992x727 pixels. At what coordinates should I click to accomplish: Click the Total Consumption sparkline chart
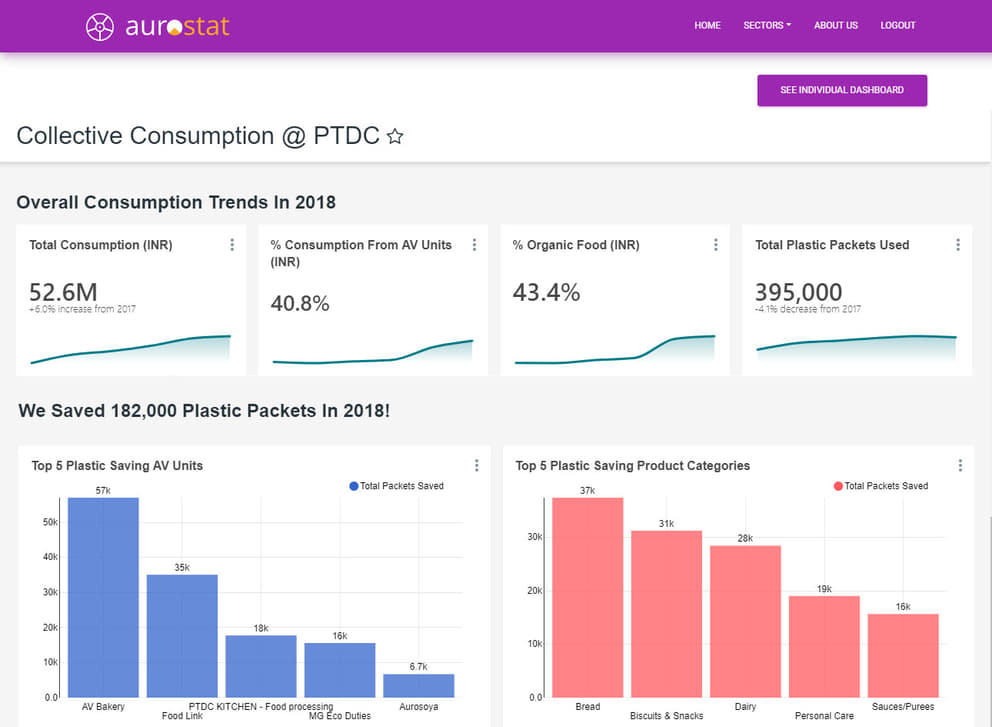[x=130, y=350]
